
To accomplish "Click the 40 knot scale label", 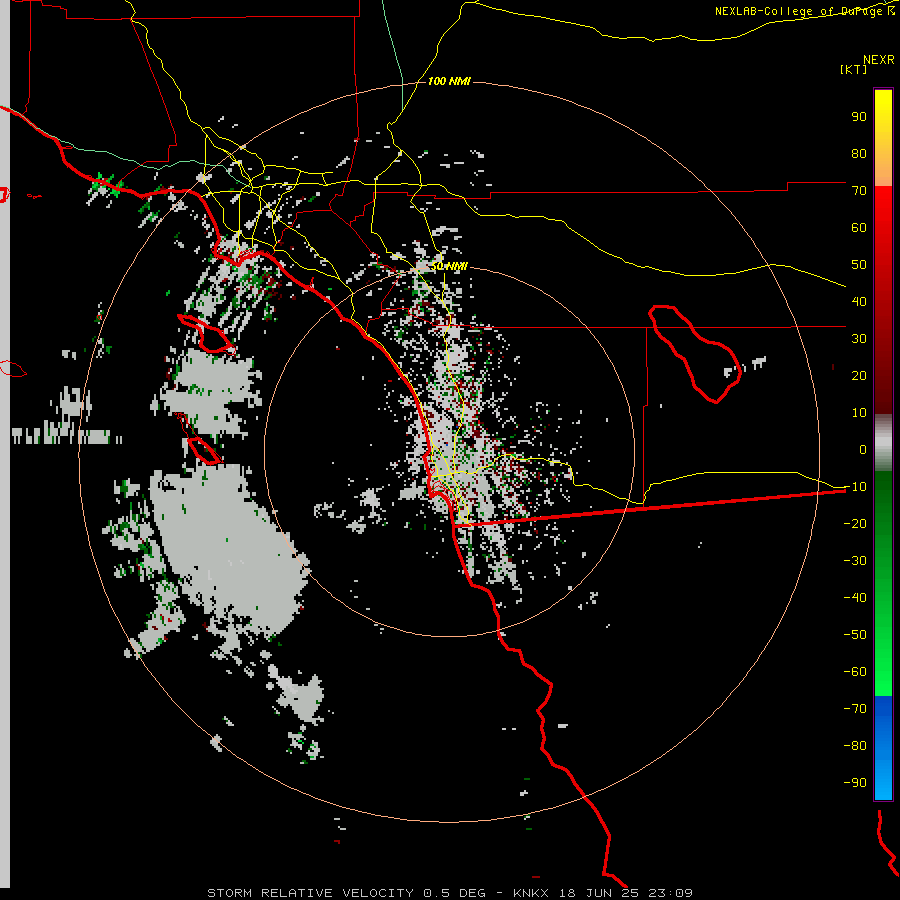I will pos(859,302).
